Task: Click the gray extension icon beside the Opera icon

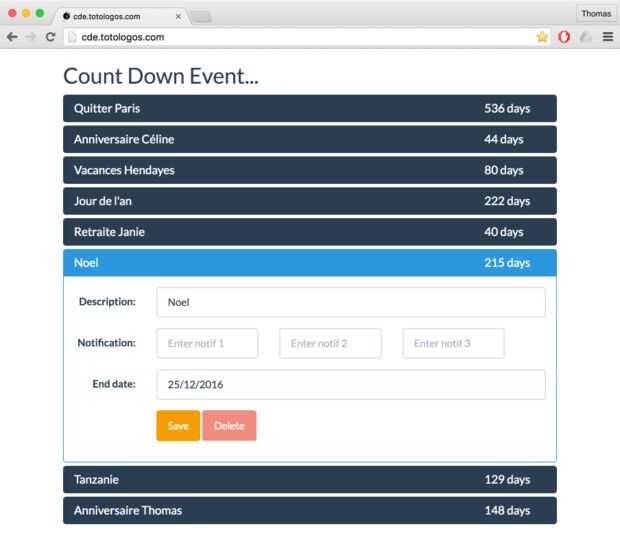Action: point(585,37)
